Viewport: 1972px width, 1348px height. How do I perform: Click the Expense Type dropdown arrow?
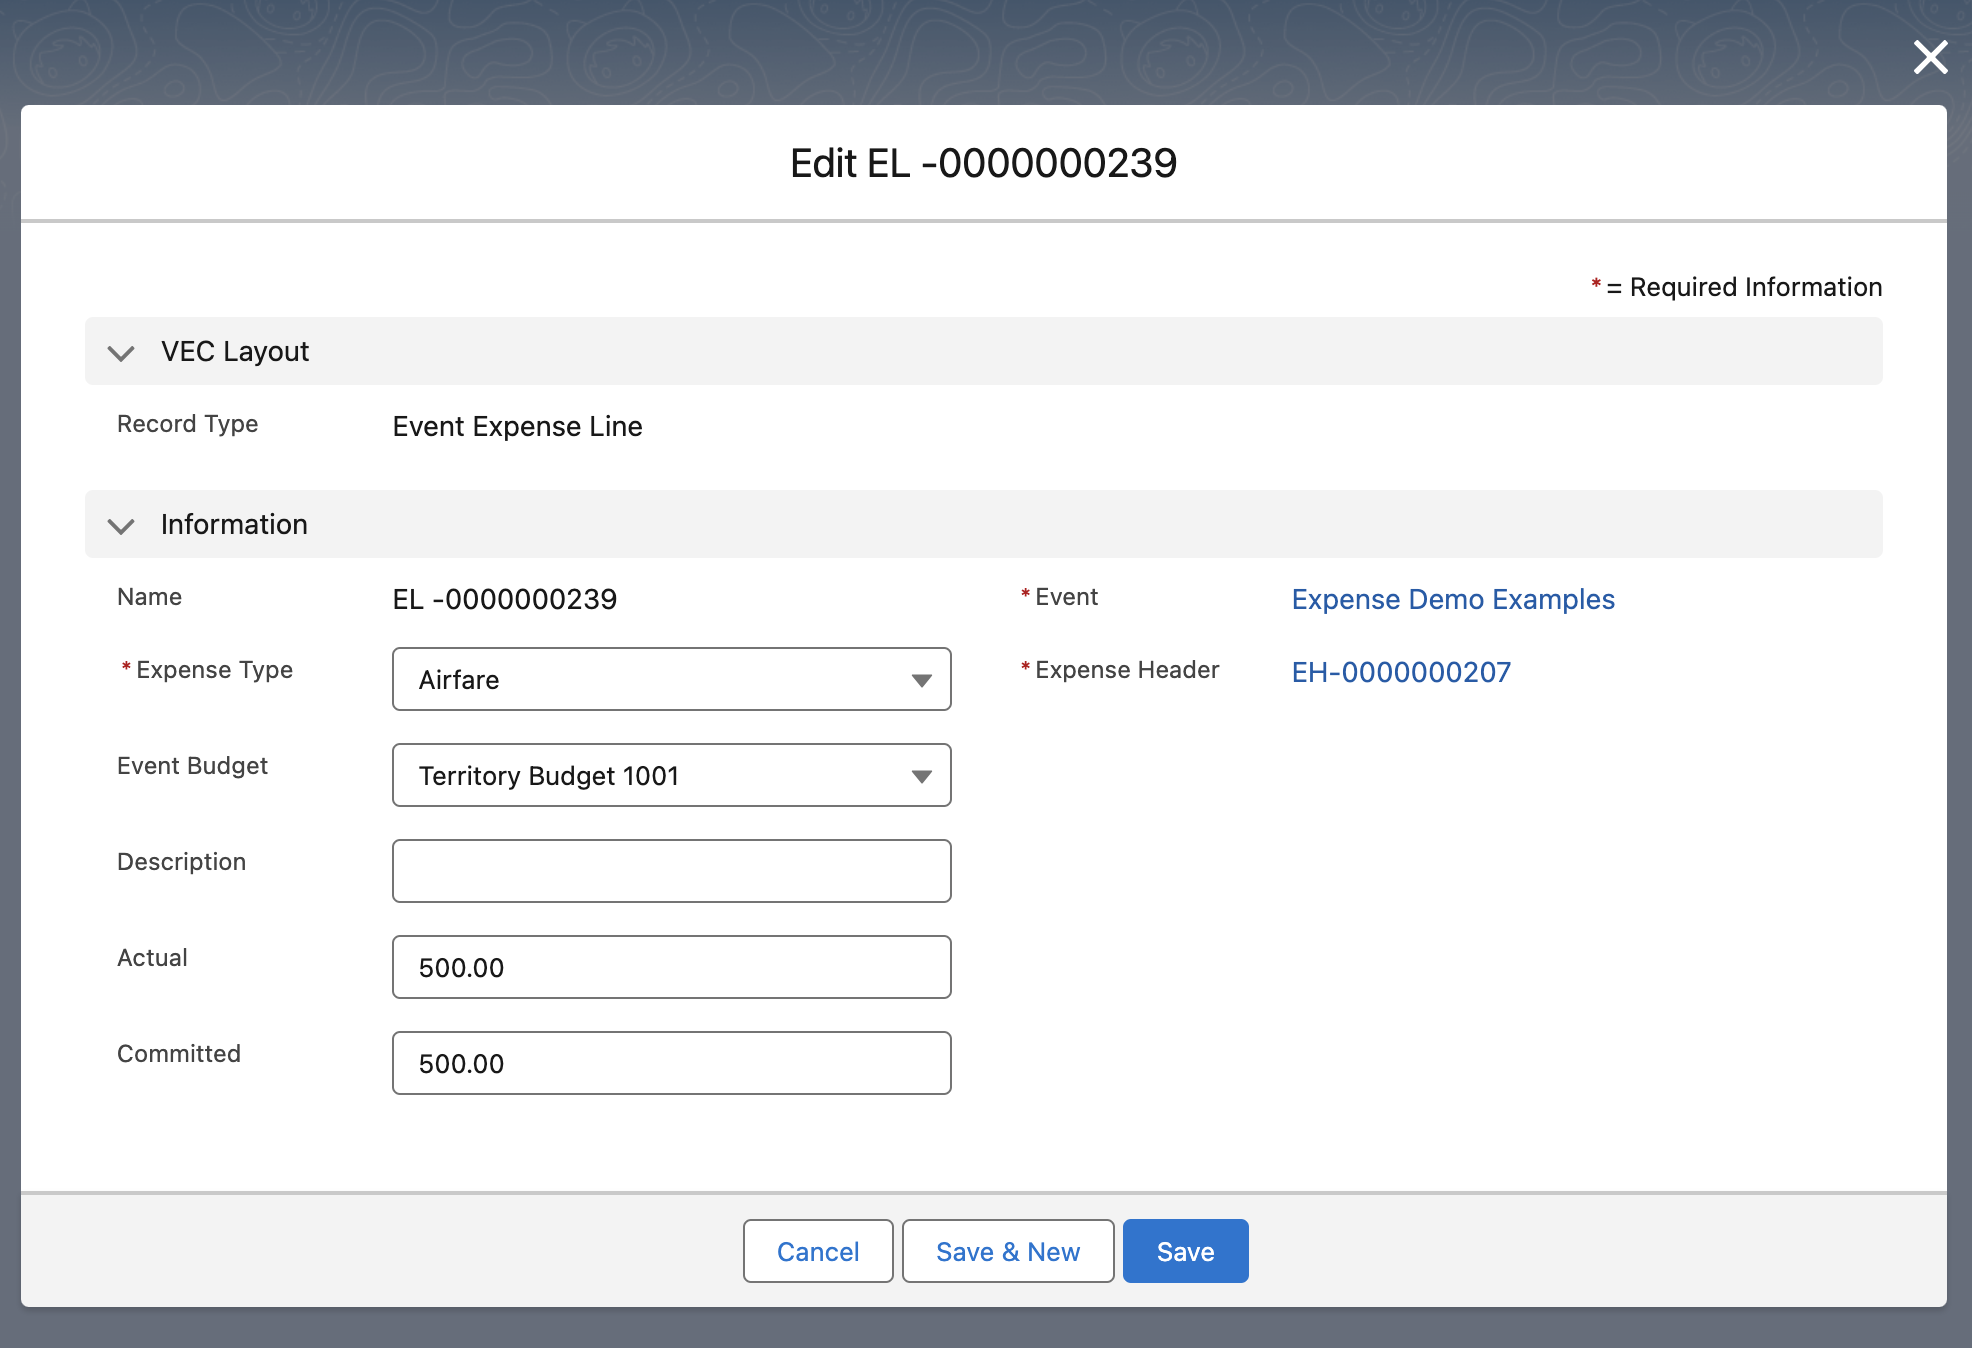pos(921,680)
